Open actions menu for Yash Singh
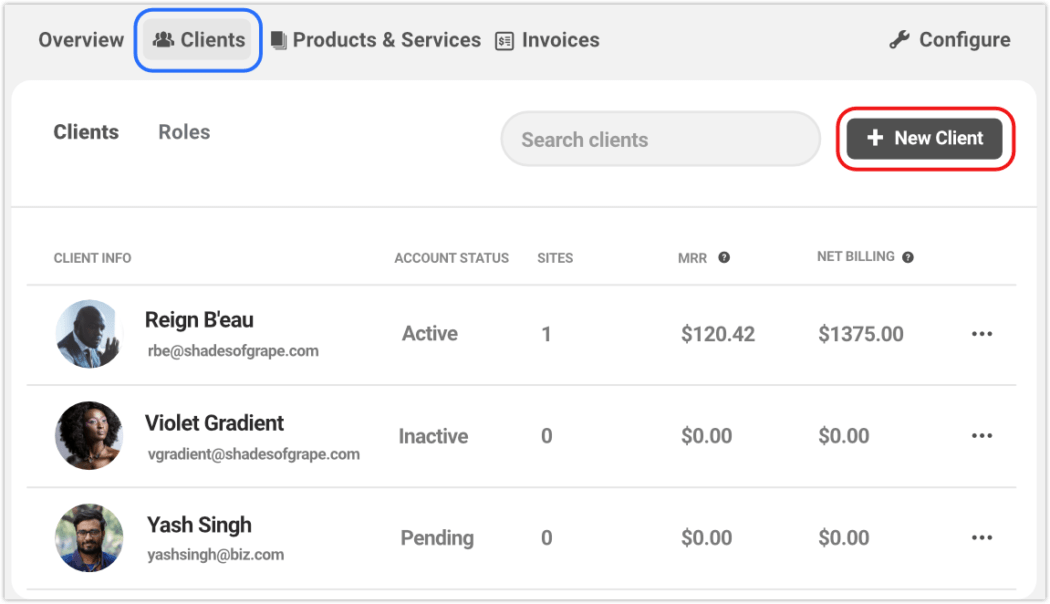 pyautogui.click(x=982, y=537)
